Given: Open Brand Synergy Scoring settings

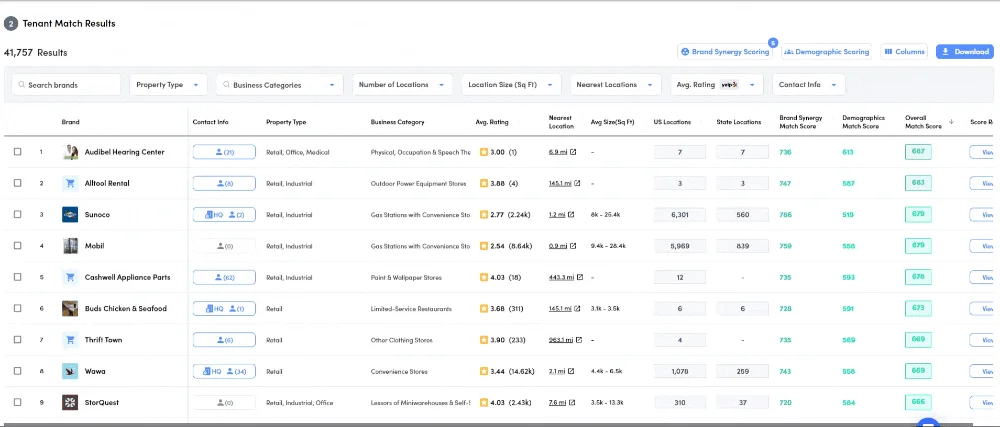Looking at the screenshot, I should [724, 52].
